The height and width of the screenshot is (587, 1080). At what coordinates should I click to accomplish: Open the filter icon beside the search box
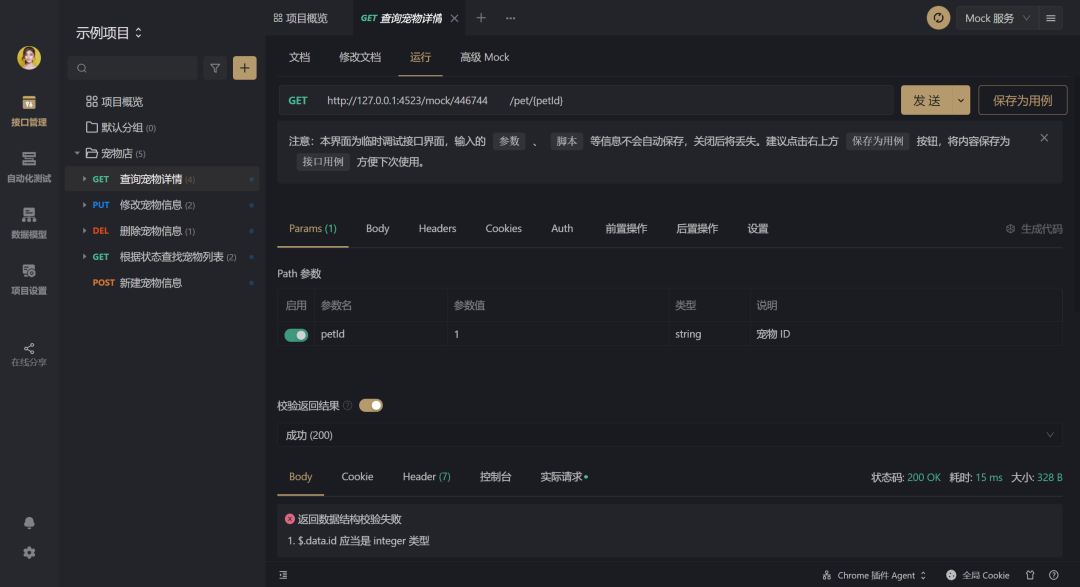click(214, 67)
